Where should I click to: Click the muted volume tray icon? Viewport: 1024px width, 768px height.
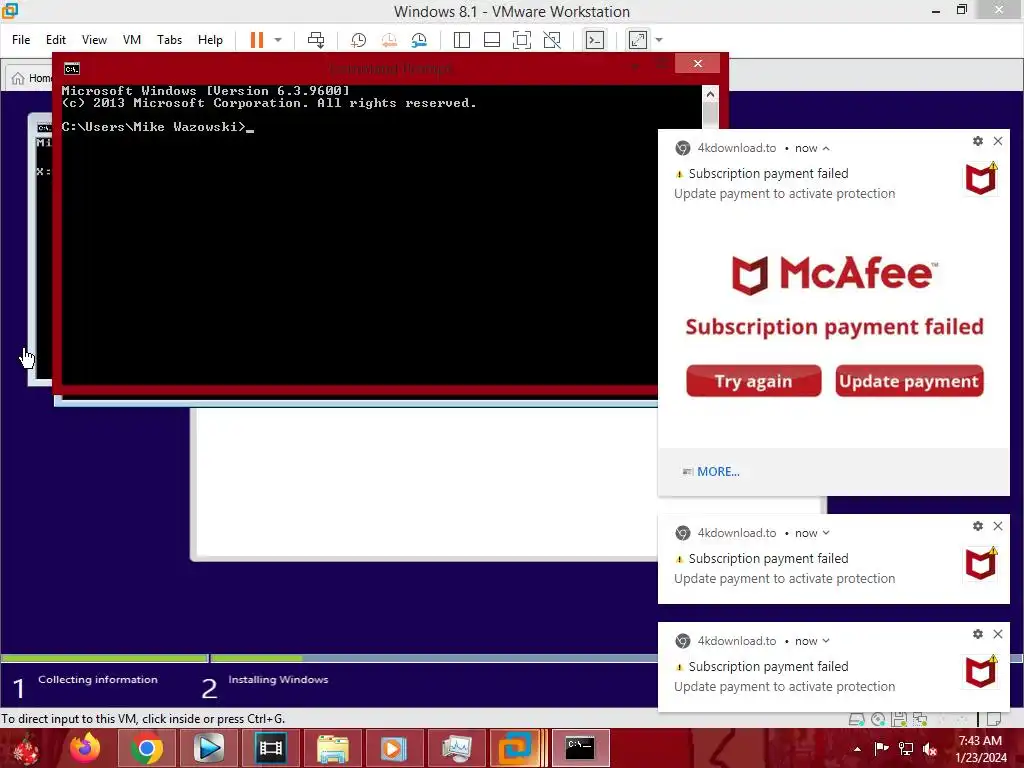[930, 749]
